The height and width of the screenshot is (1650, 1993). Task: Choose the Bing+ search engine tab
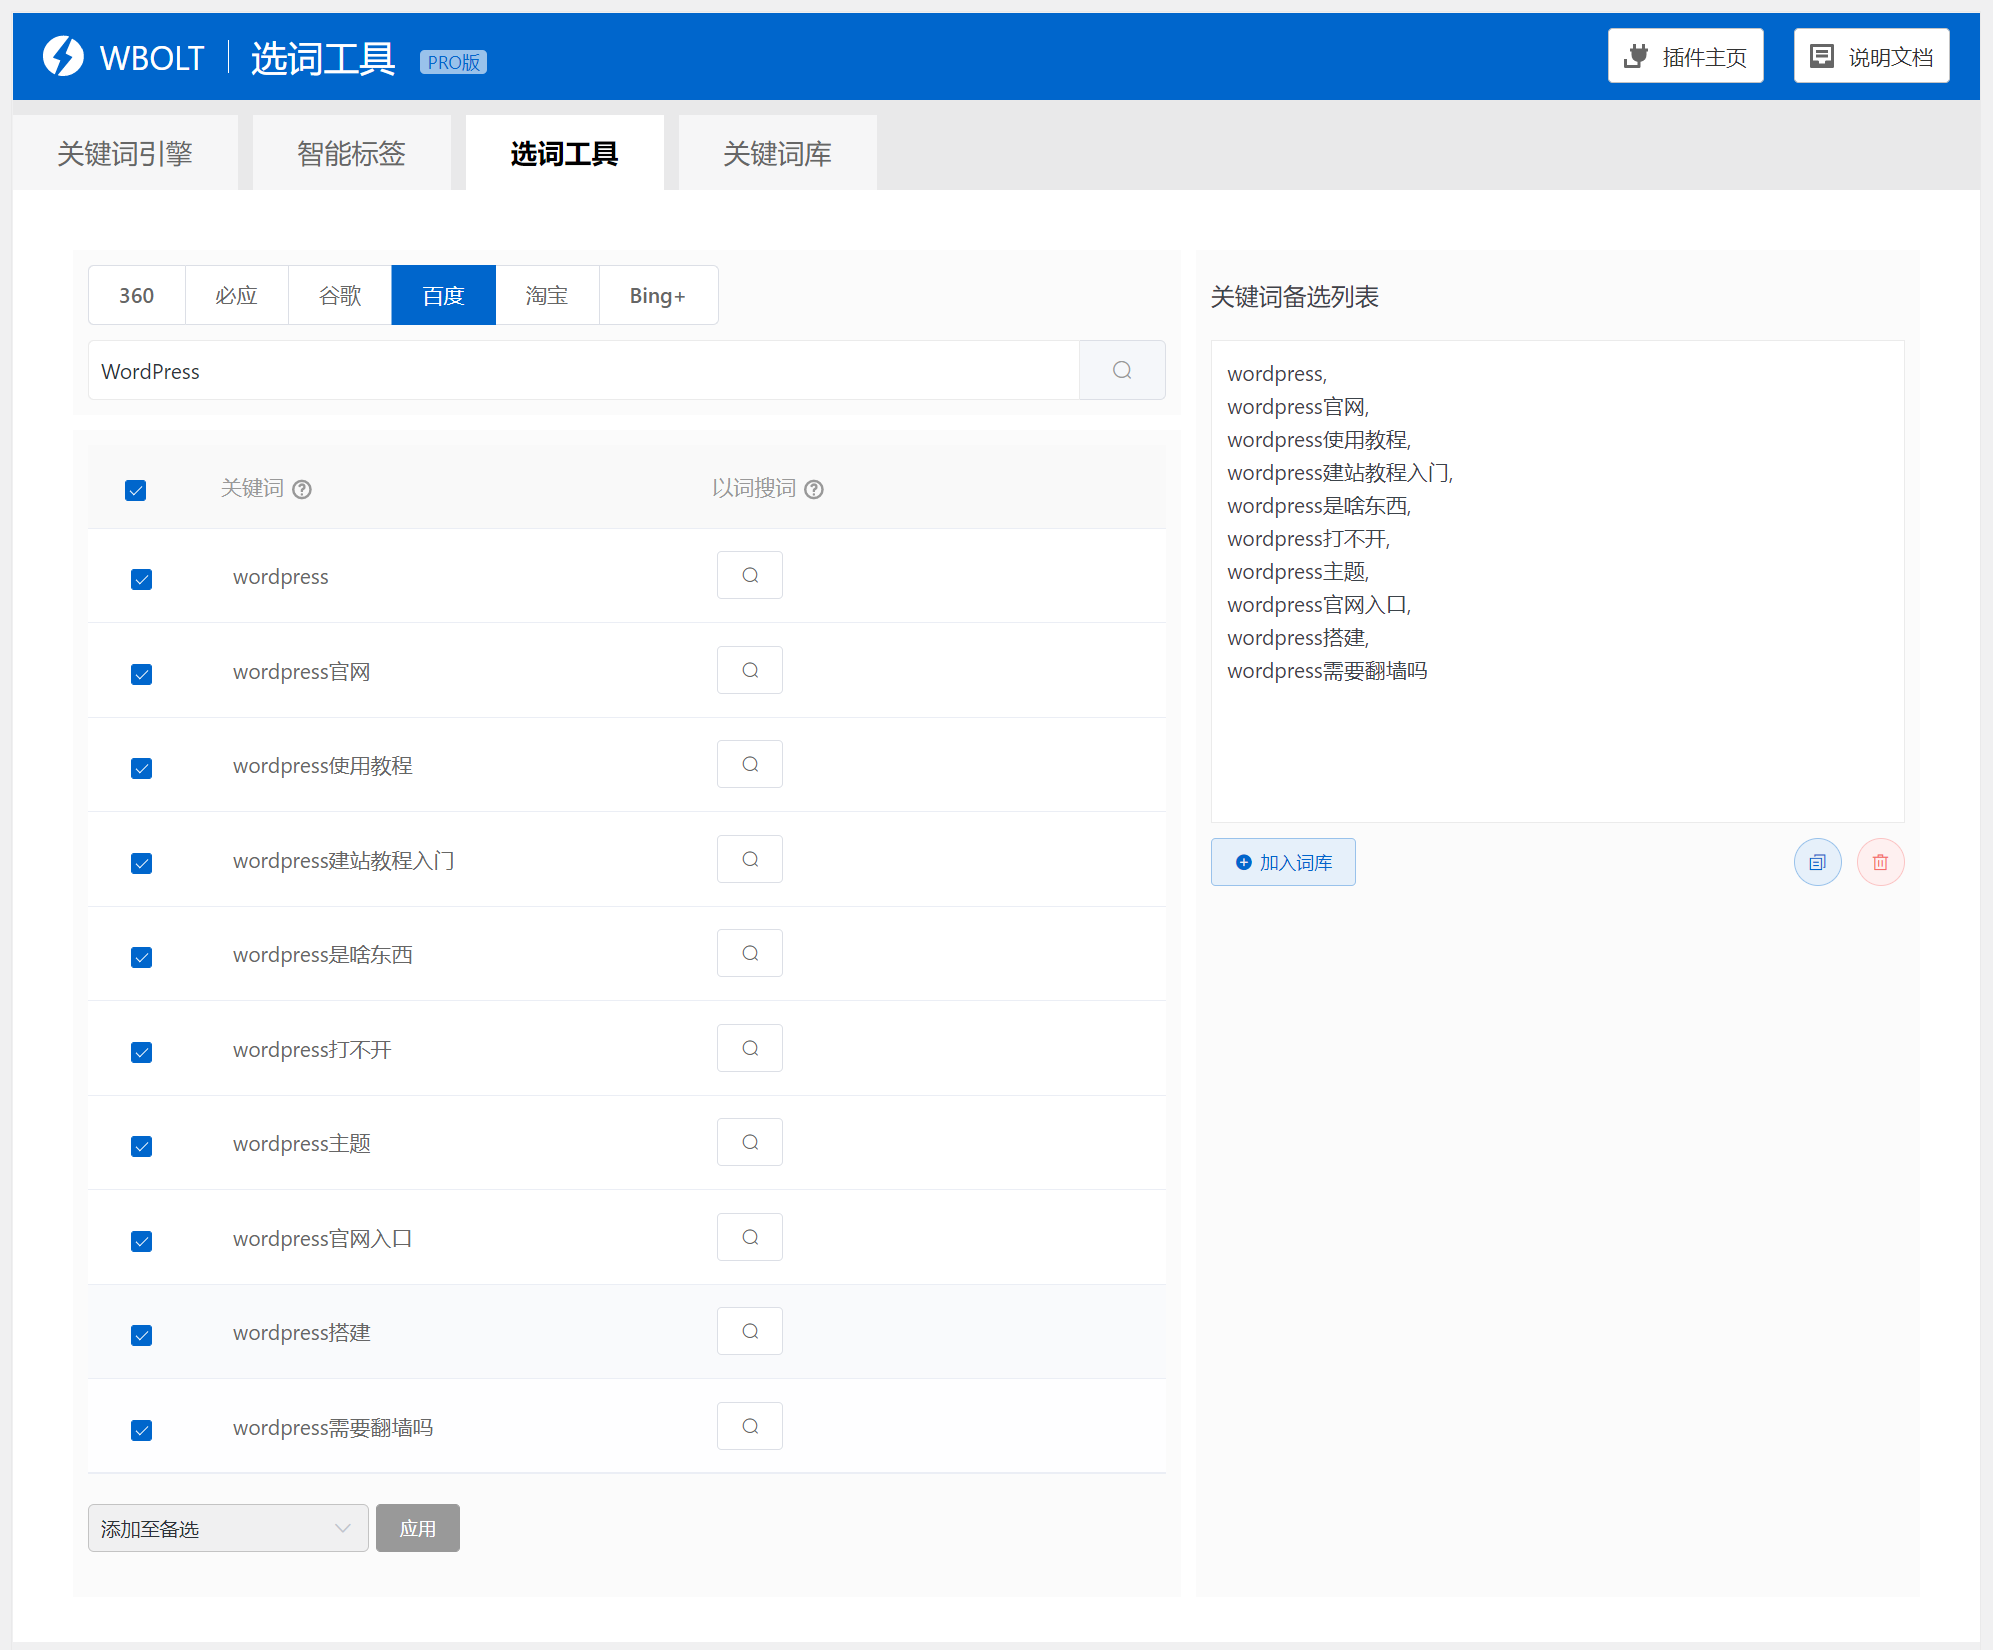pyautogui.click(x=658, y=295)
